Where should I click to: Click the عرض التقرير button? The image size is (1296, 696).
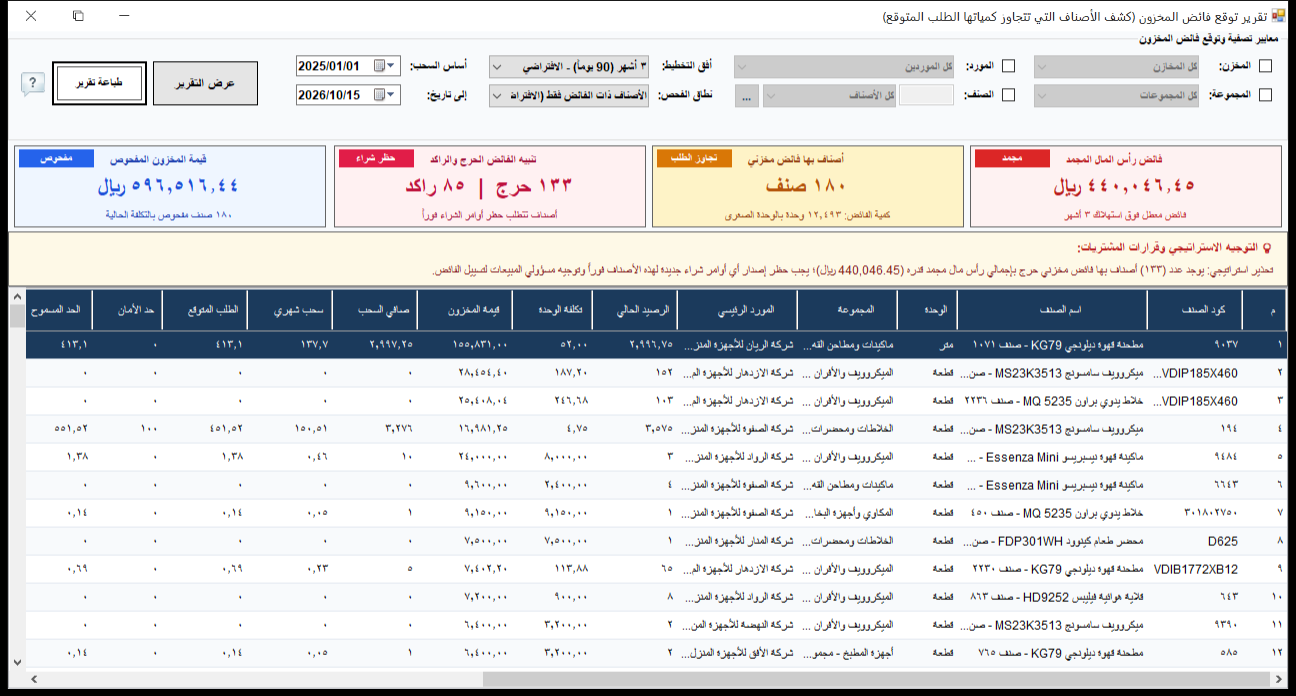pos(205,83)
